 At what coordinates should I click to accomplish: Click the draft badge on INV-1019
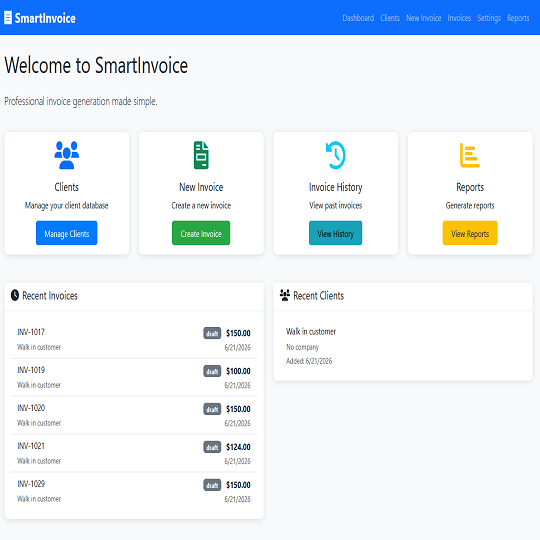coord(212,371)
